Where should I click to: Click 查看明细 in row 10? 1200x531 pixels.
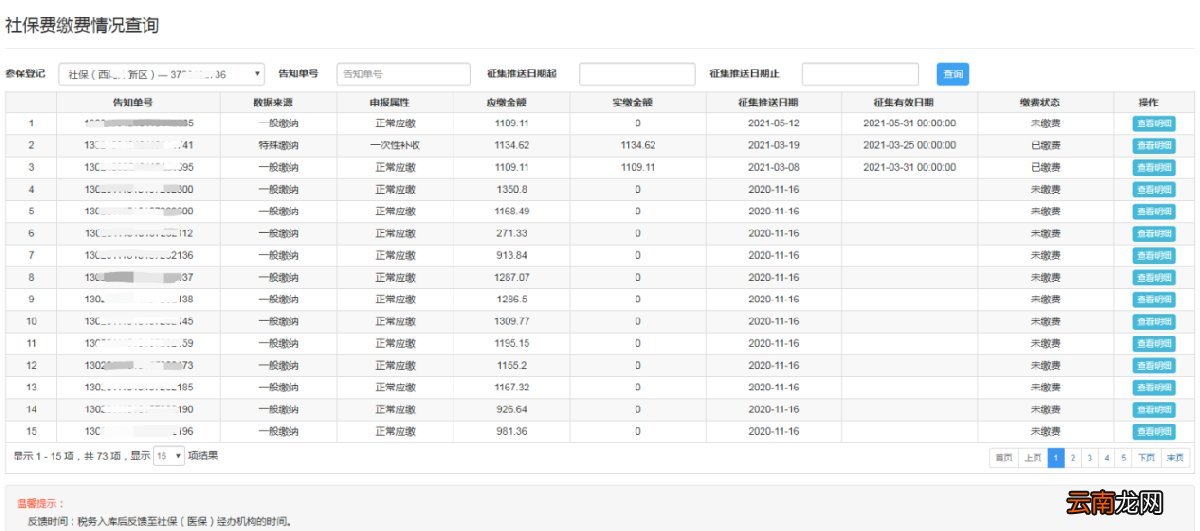click(1154, 322)
